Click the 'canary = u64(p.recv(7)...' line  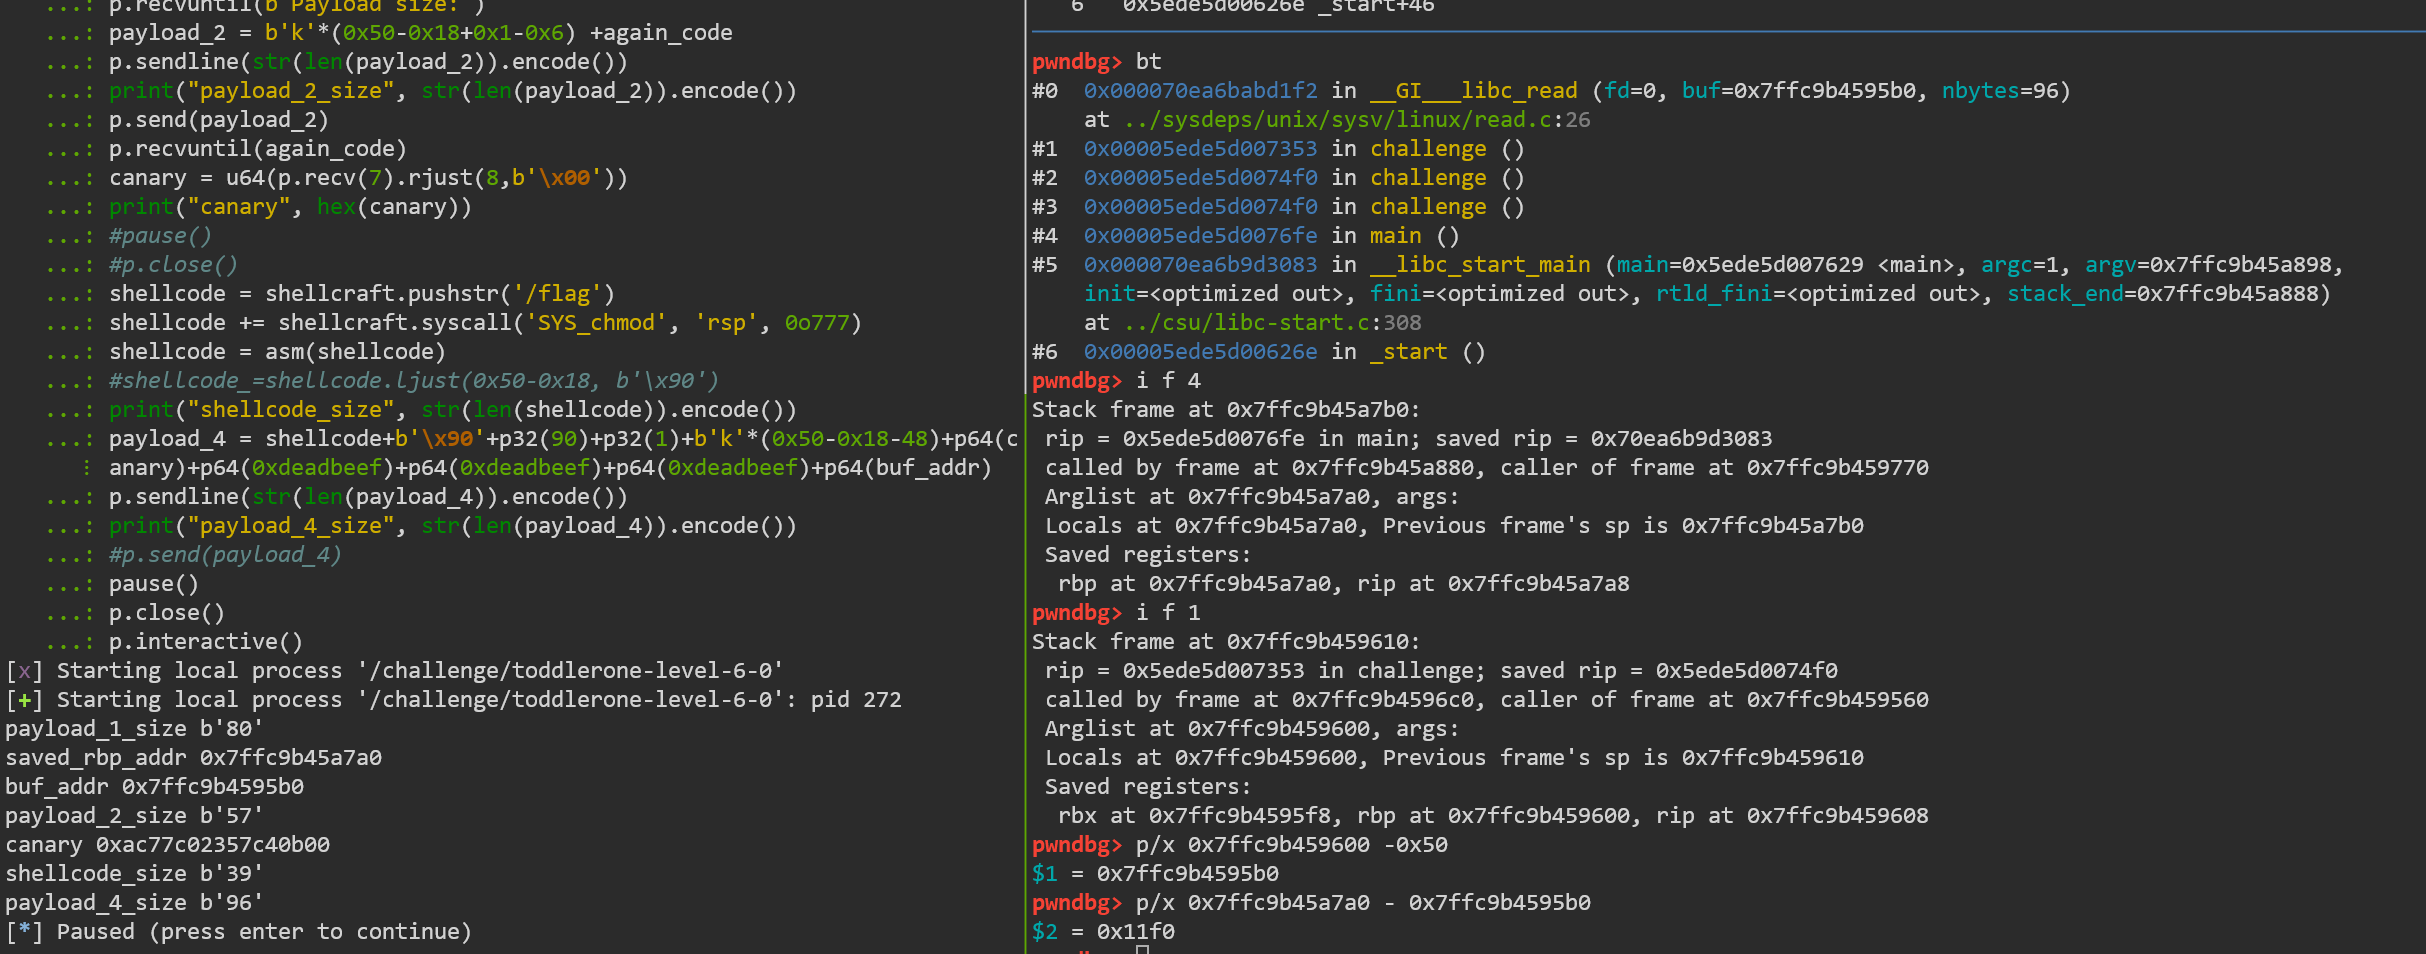[x=368, y=178]
